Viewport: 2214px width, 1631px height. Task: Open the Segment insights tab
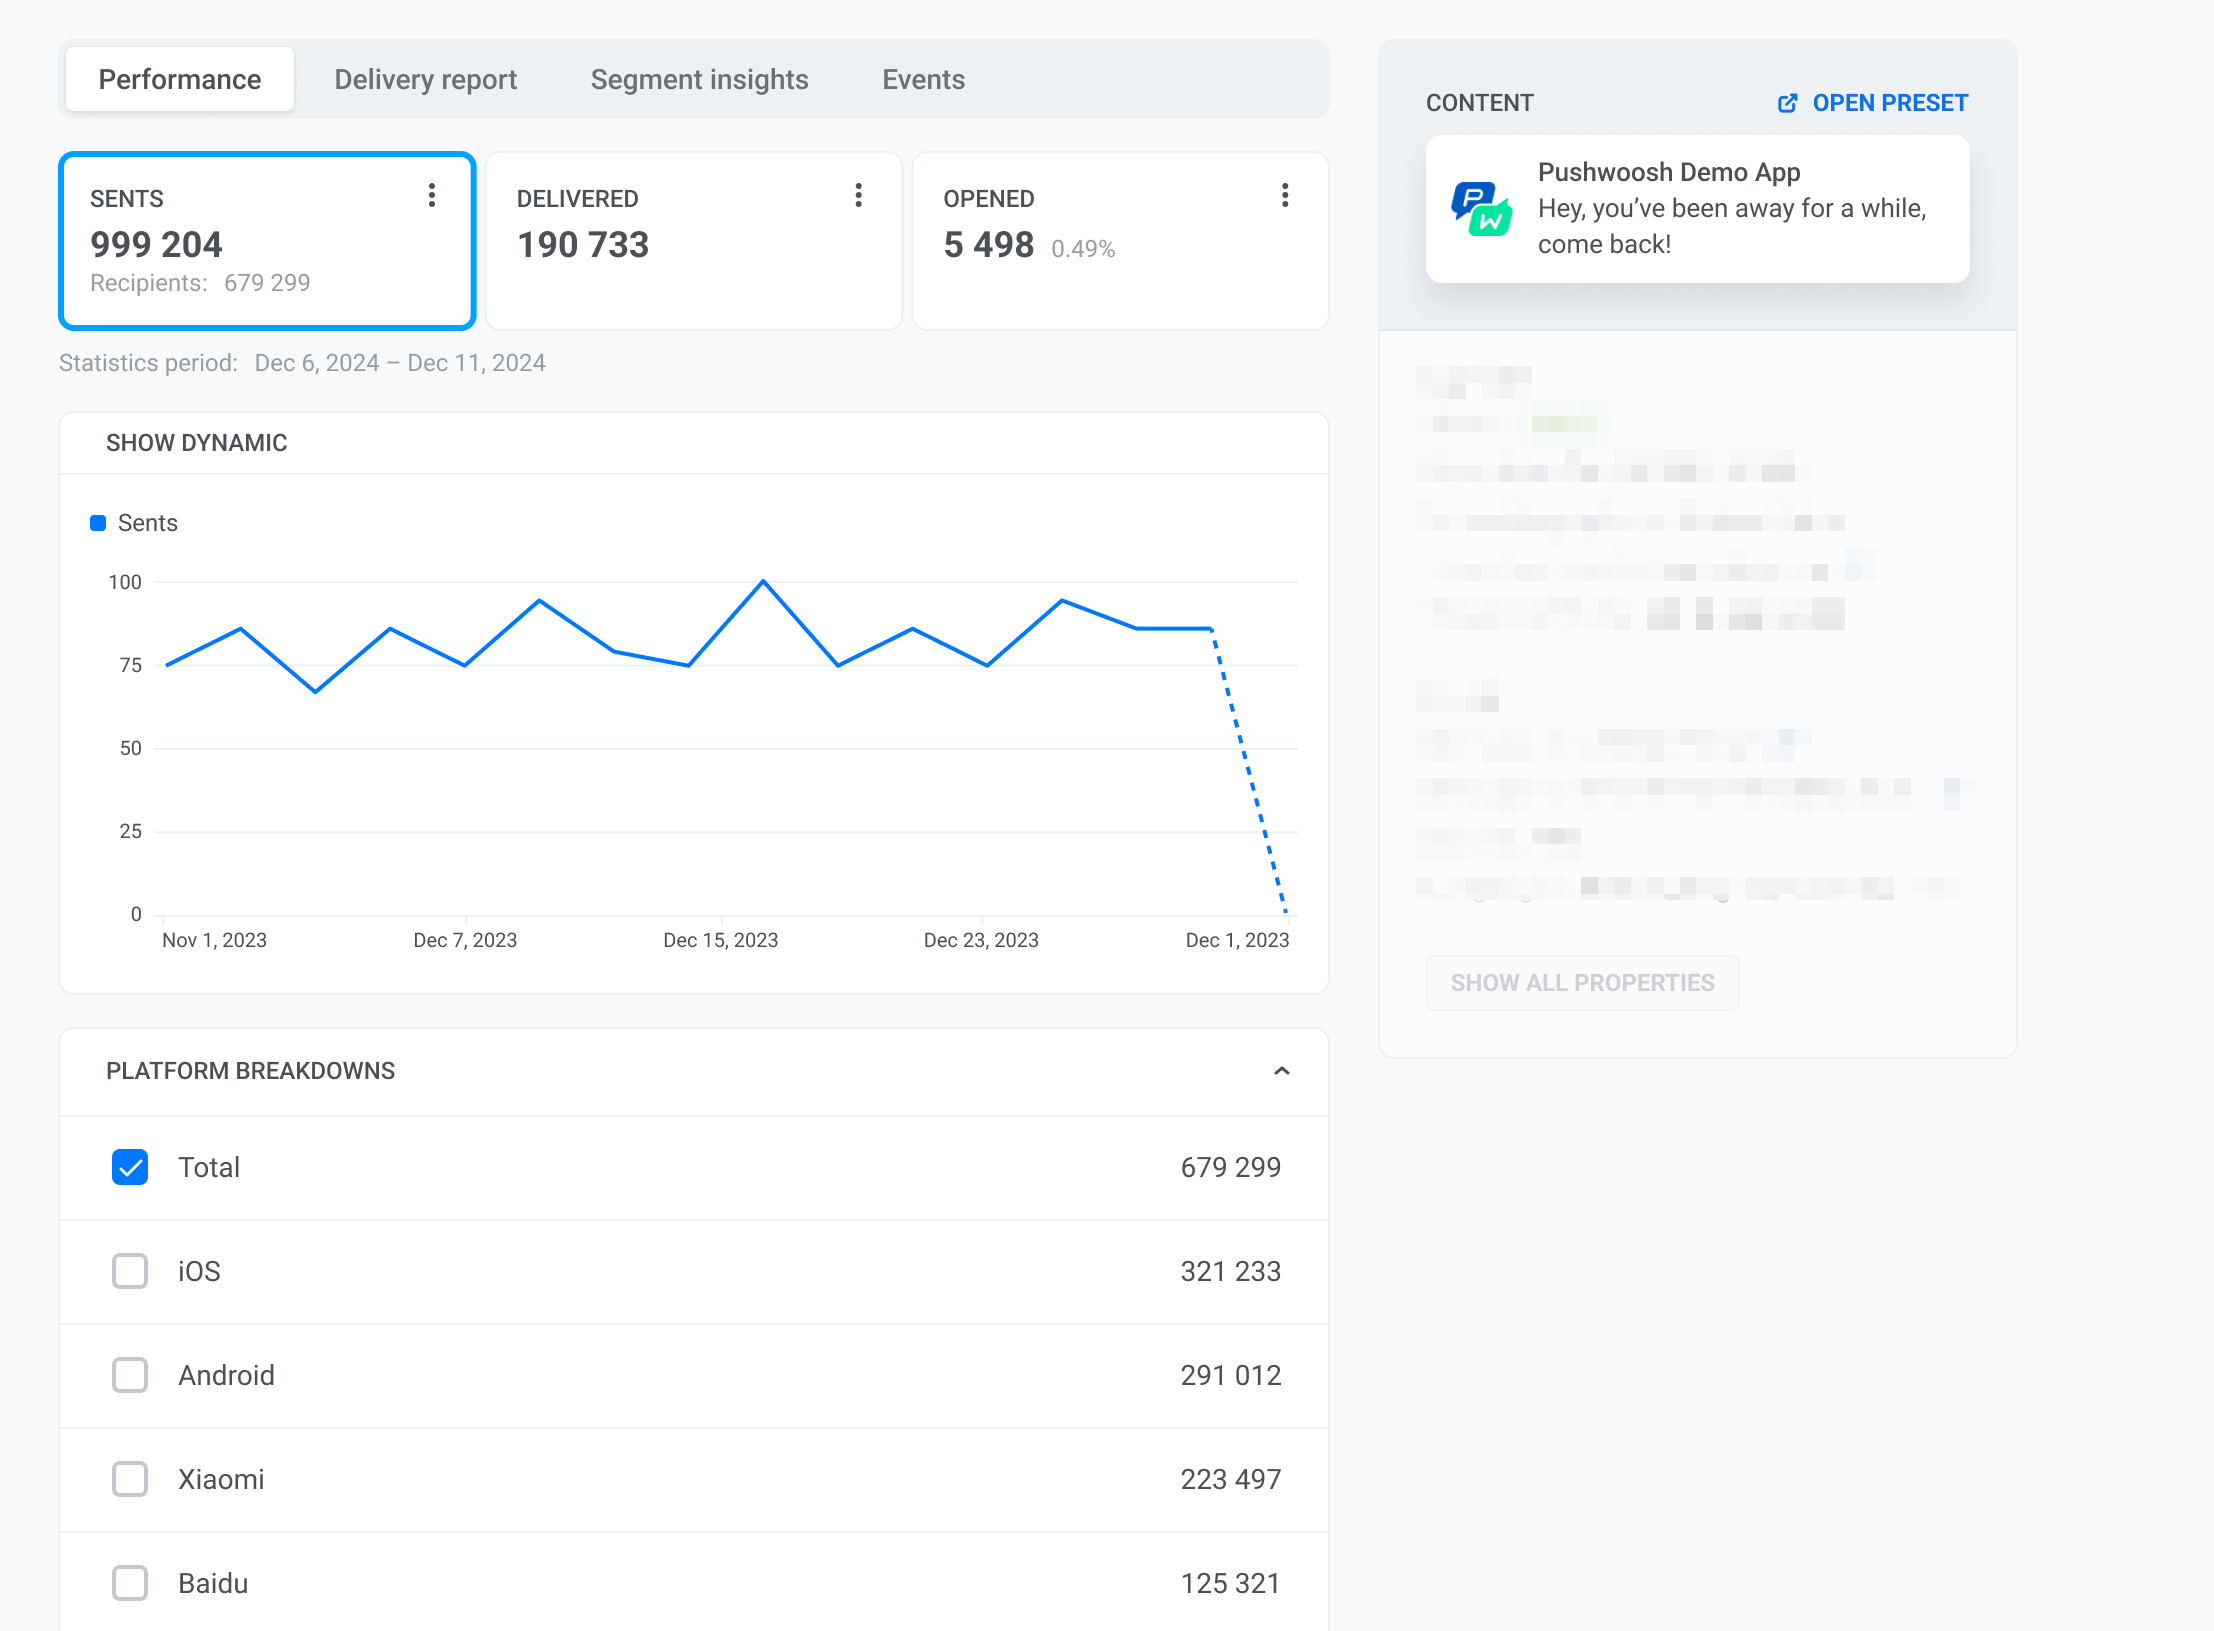click(700, 79)
